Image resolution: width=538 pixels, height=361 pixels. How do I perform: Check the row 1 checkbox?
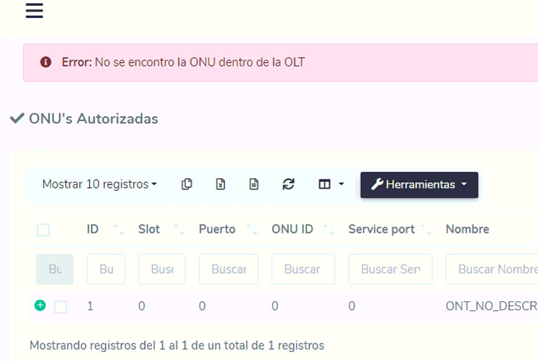coord(61,306)
